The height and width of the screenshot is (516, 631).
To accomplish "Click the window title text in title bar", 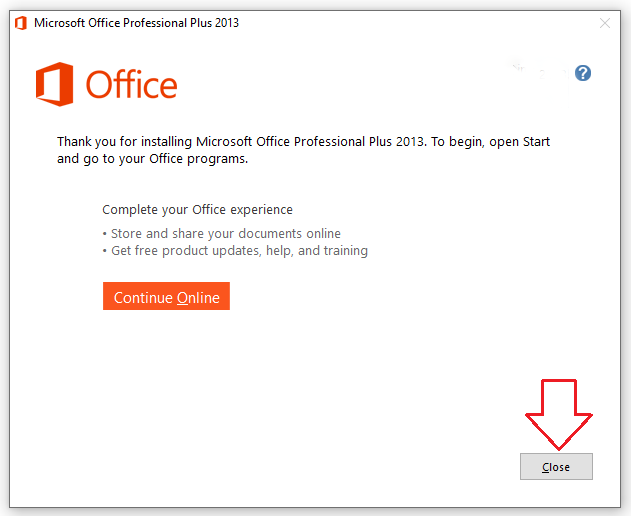I will click(136, 23).
